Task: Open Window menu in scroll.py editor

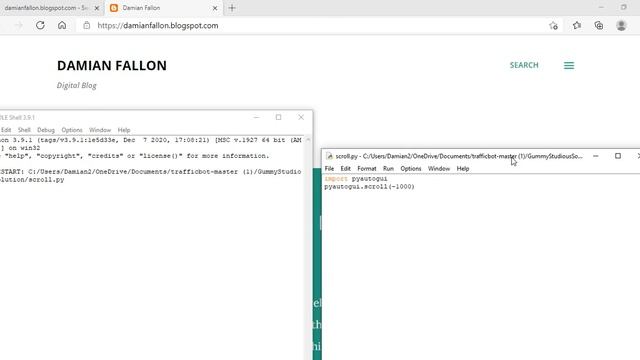Action: click(x=439, y=169)
